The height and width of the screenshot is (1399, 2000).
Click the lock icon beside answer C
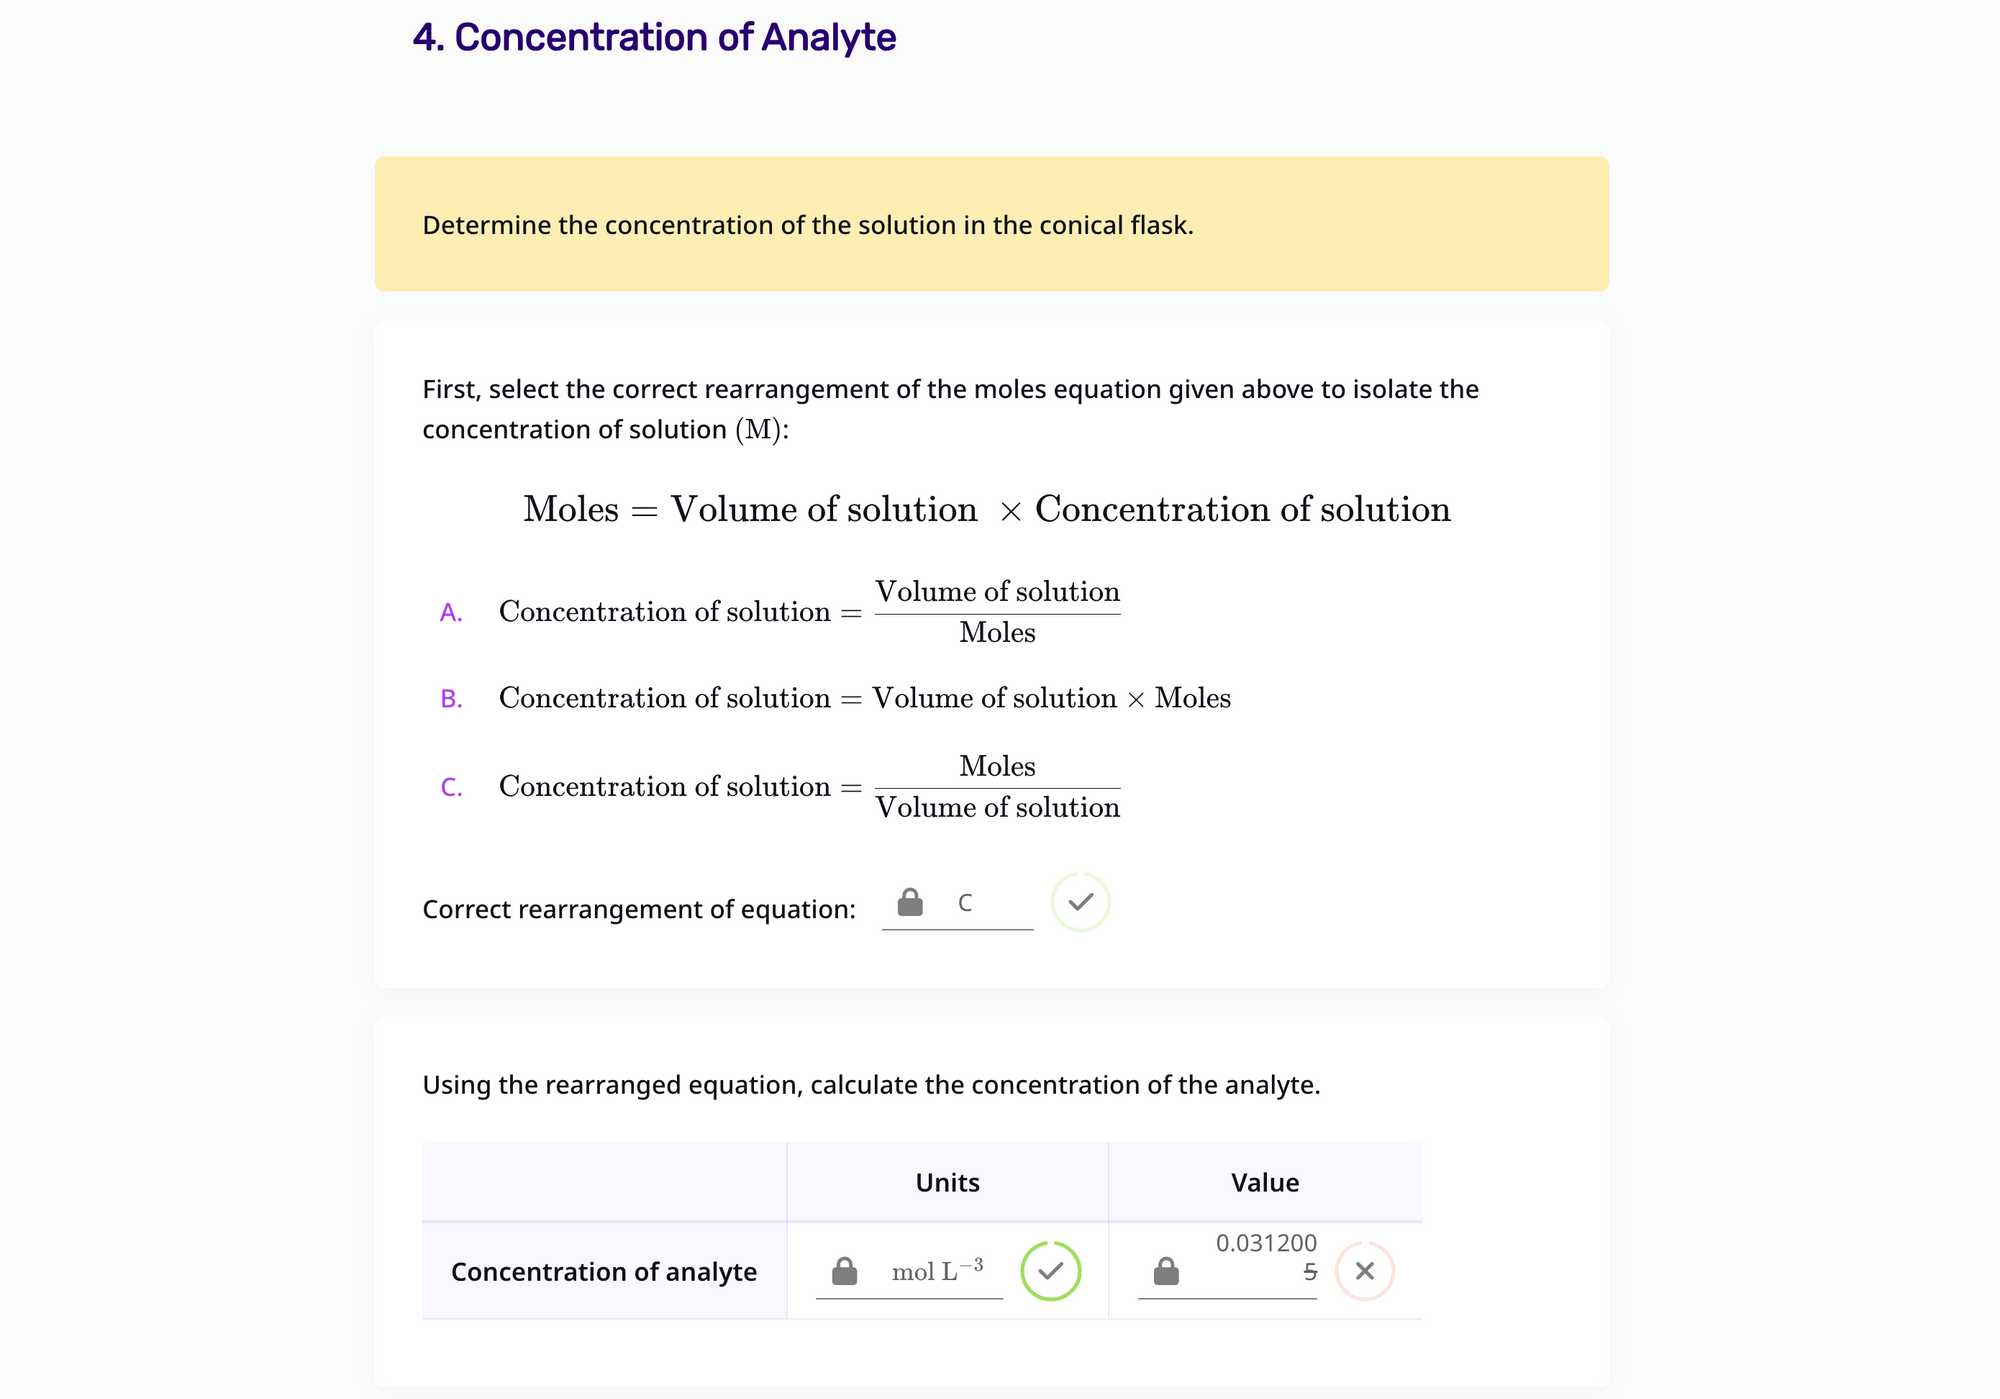(x=911, y=902)
